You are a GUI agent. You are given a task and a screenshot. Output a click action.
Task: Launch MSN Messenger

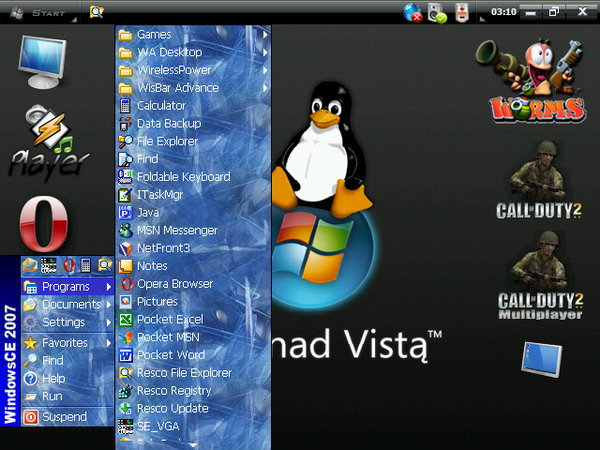(x=193, y=230)
